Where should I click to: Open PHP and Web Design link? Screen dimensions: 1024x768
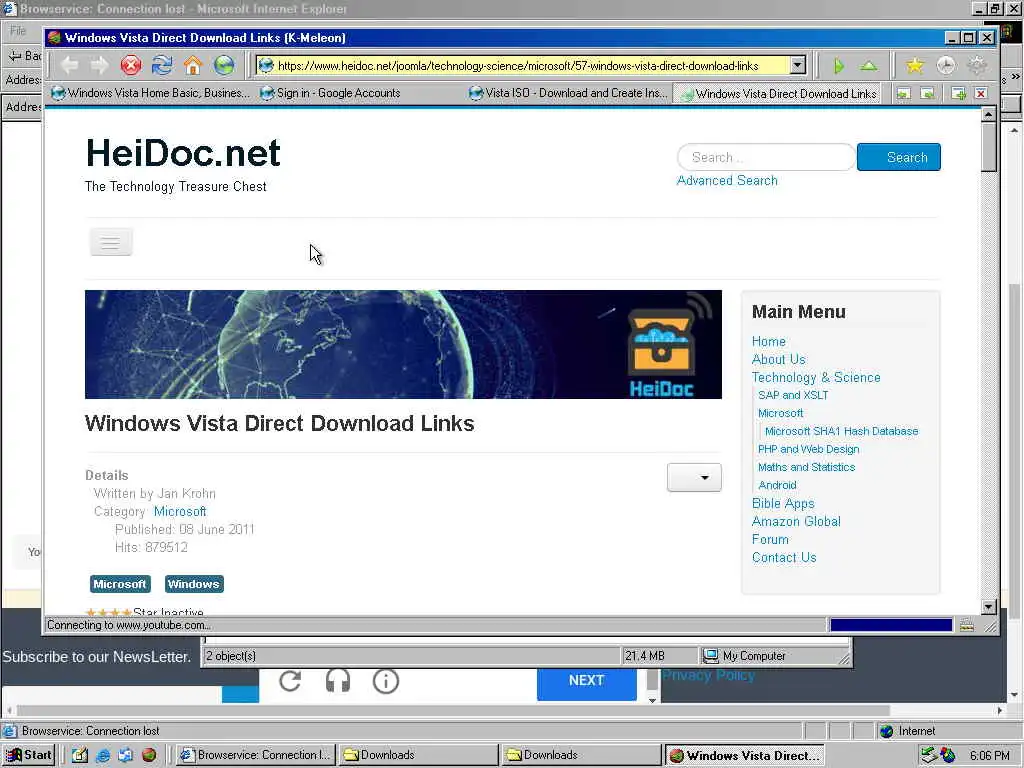(x=808, y=449)
